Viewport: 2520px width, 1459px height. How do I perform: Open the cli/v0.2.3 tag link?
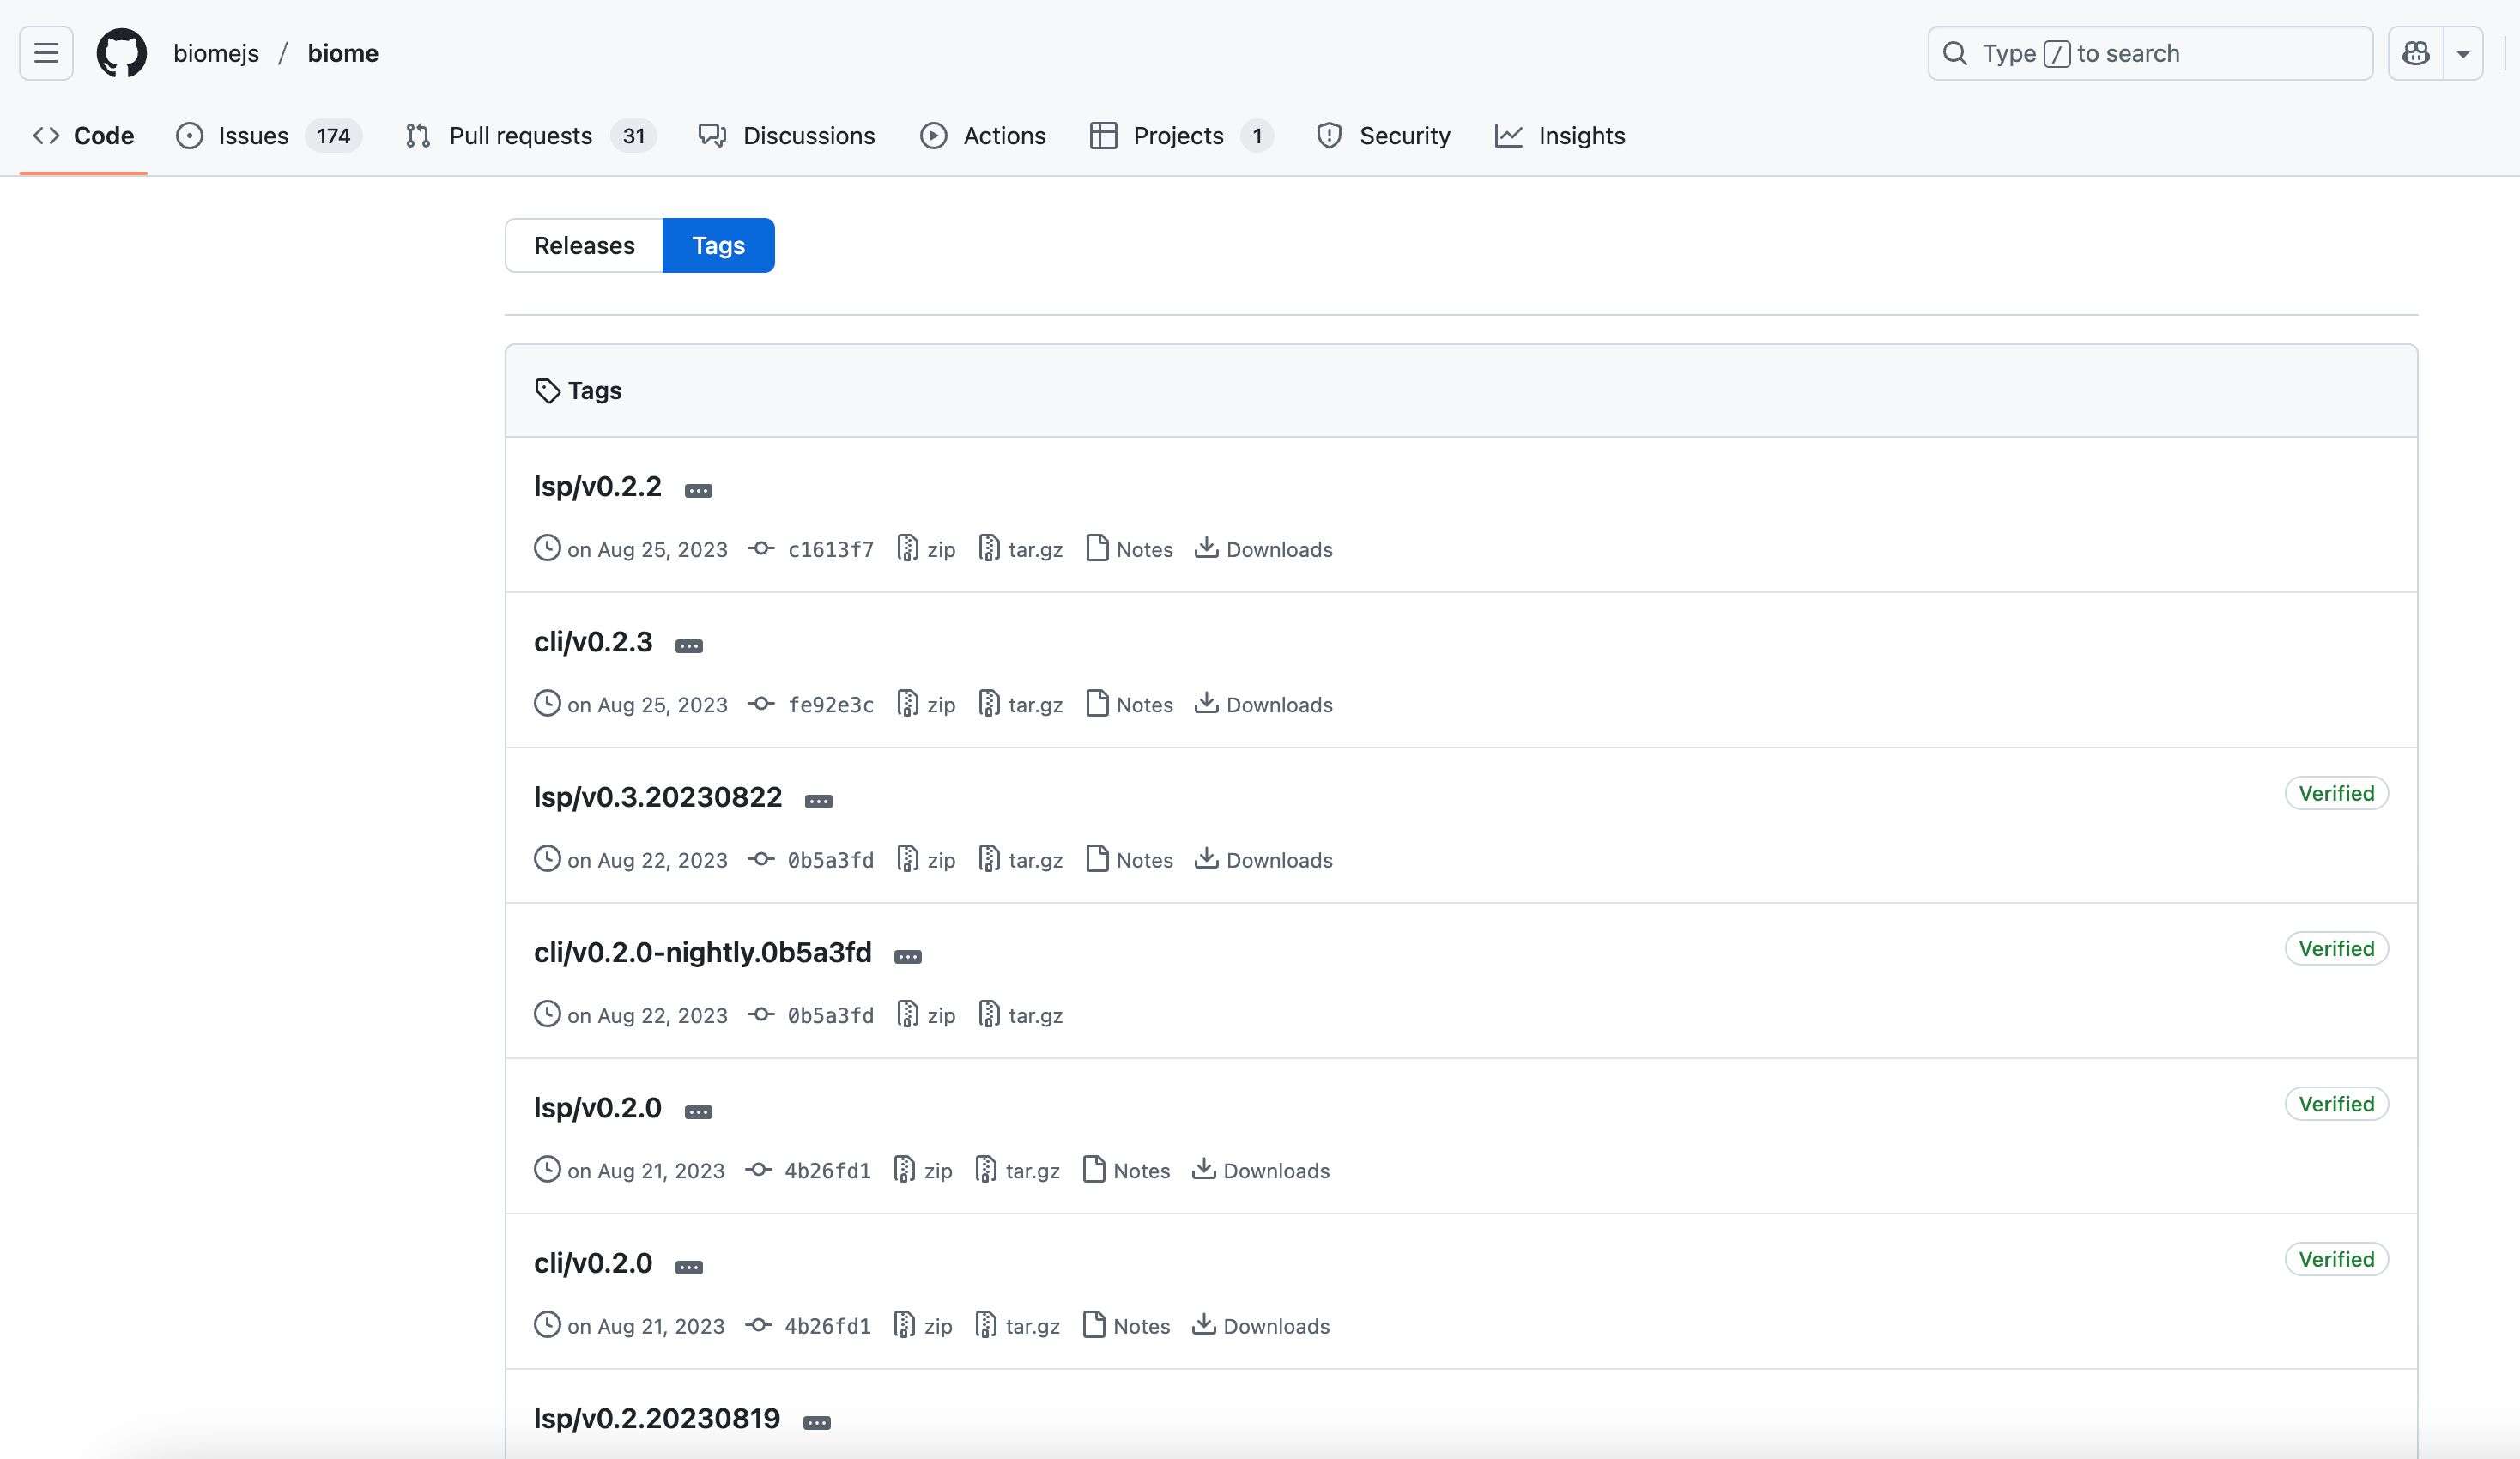(x=593, y=642)
